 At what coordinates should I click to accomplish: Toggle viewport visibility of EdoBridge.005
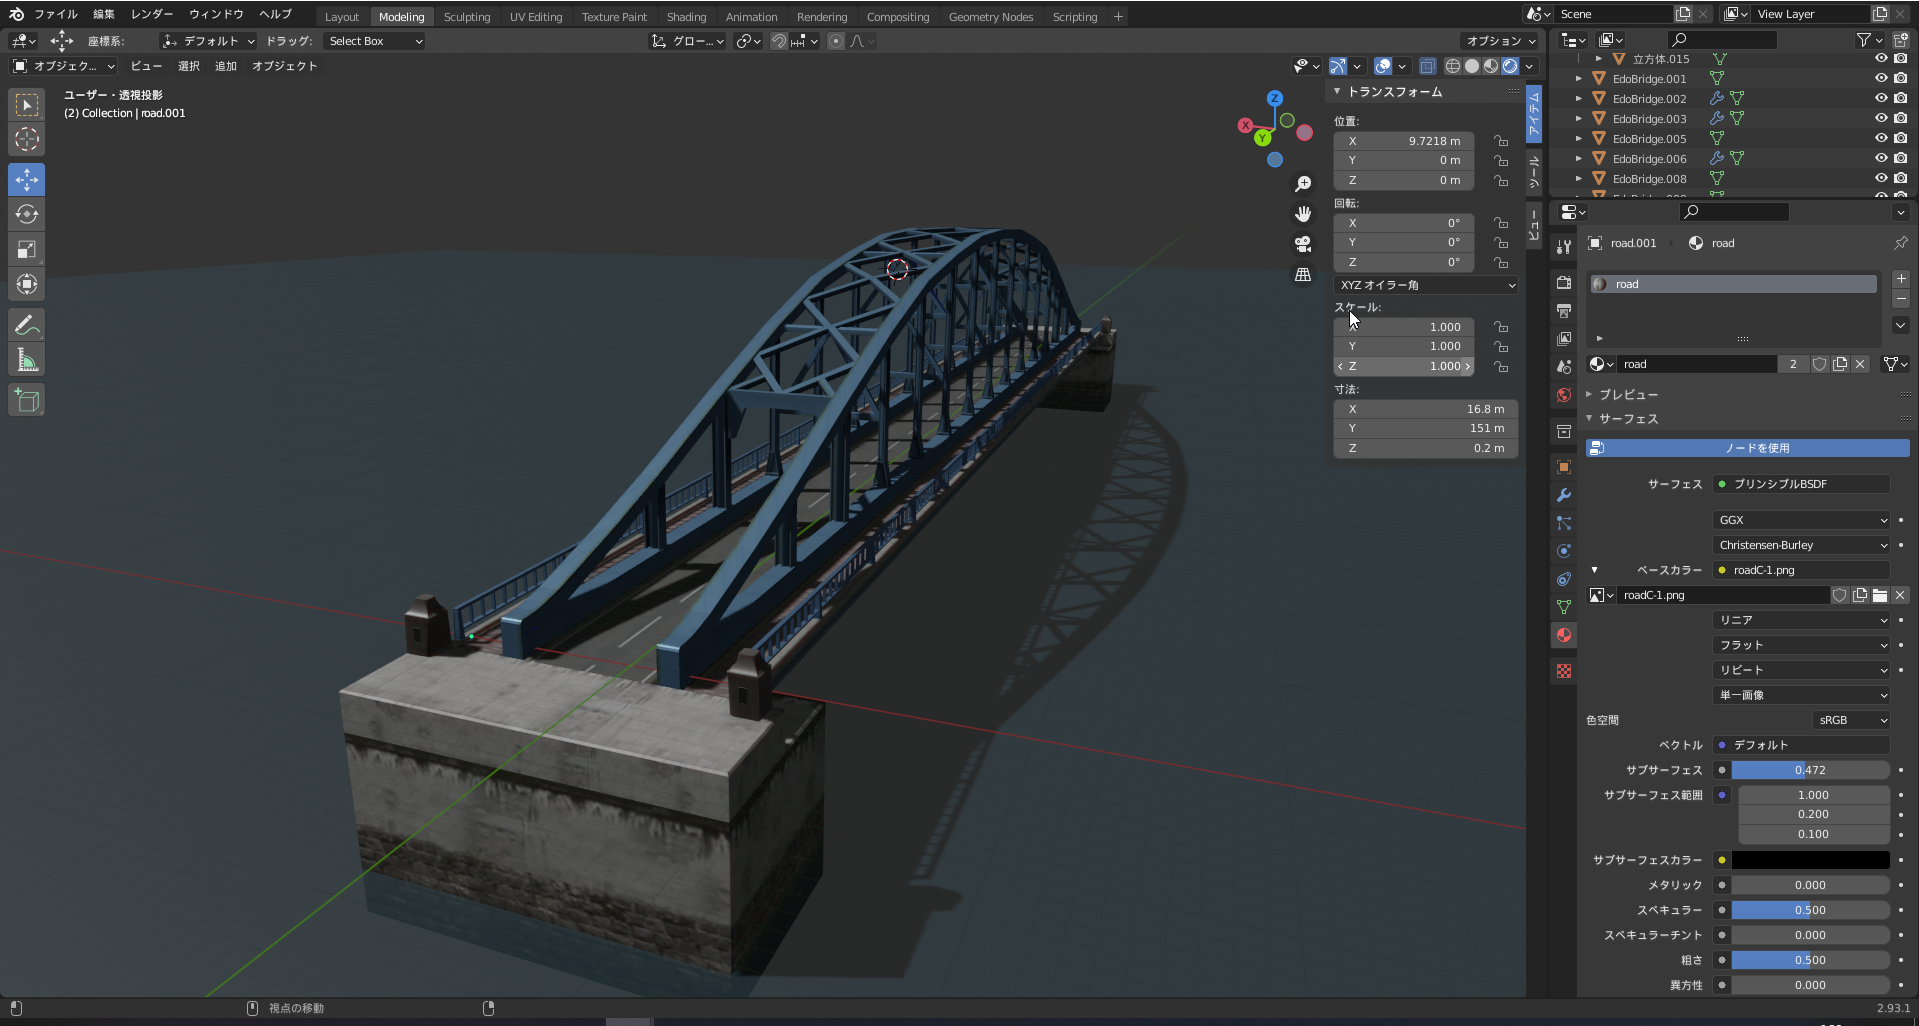tap(1880, 138)
